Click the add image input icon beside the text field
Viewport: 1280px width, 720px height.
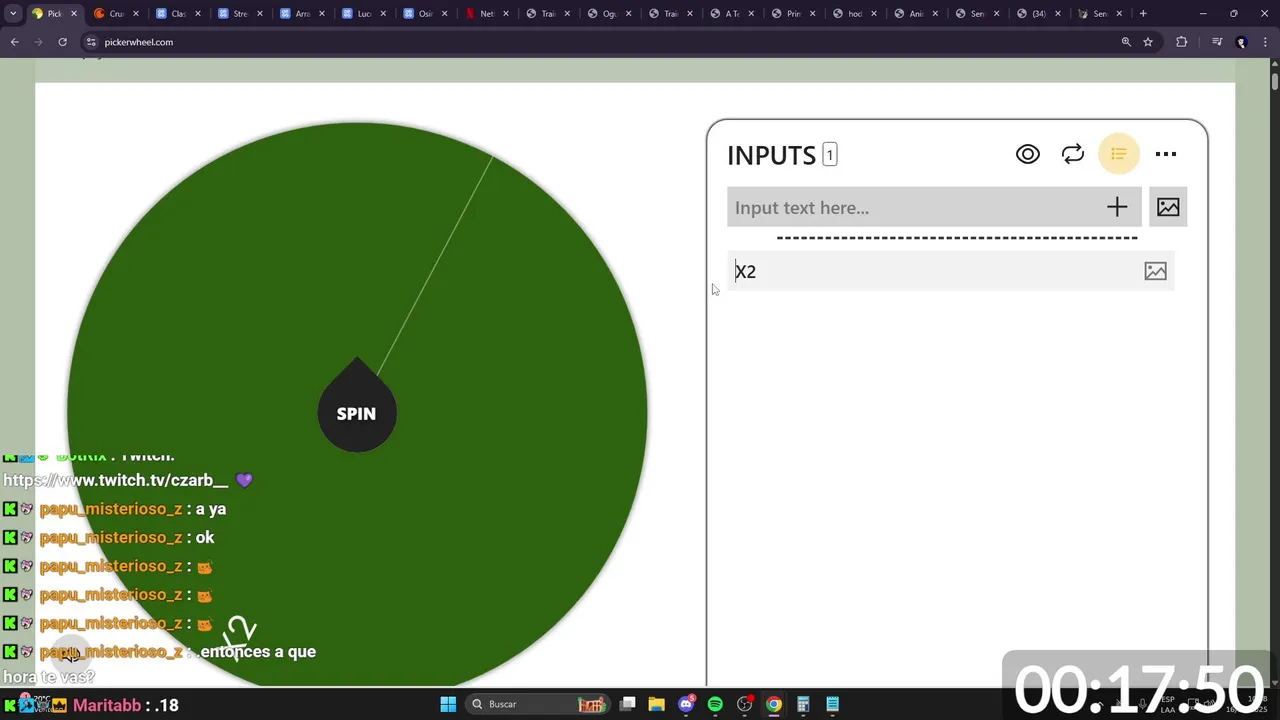(1168, 207)
